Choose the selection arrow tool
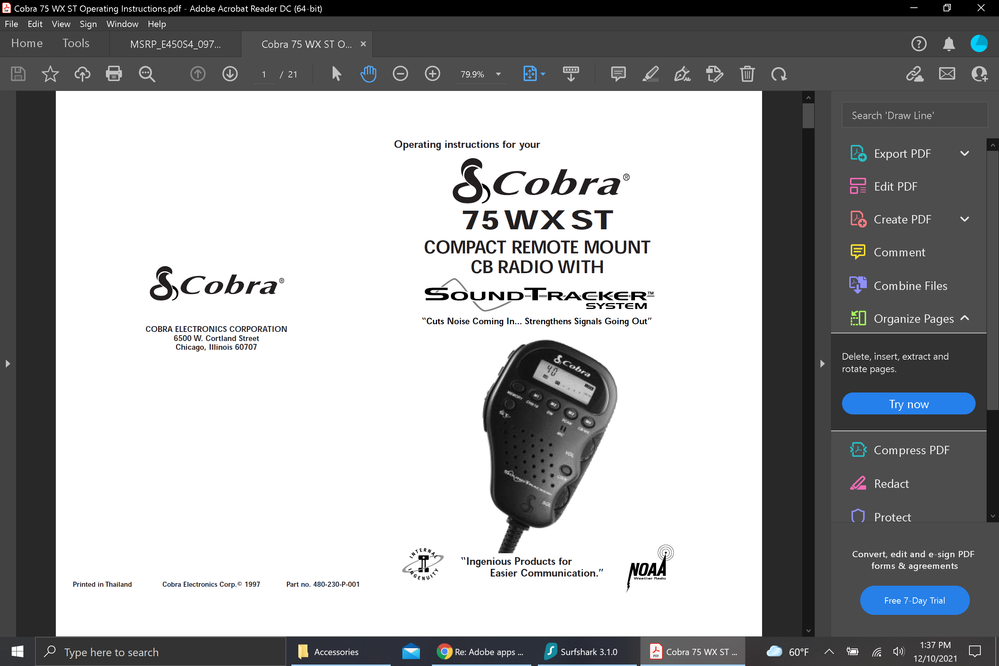The width and height of the screenshot is (999, 666). [x=336, y=74]
